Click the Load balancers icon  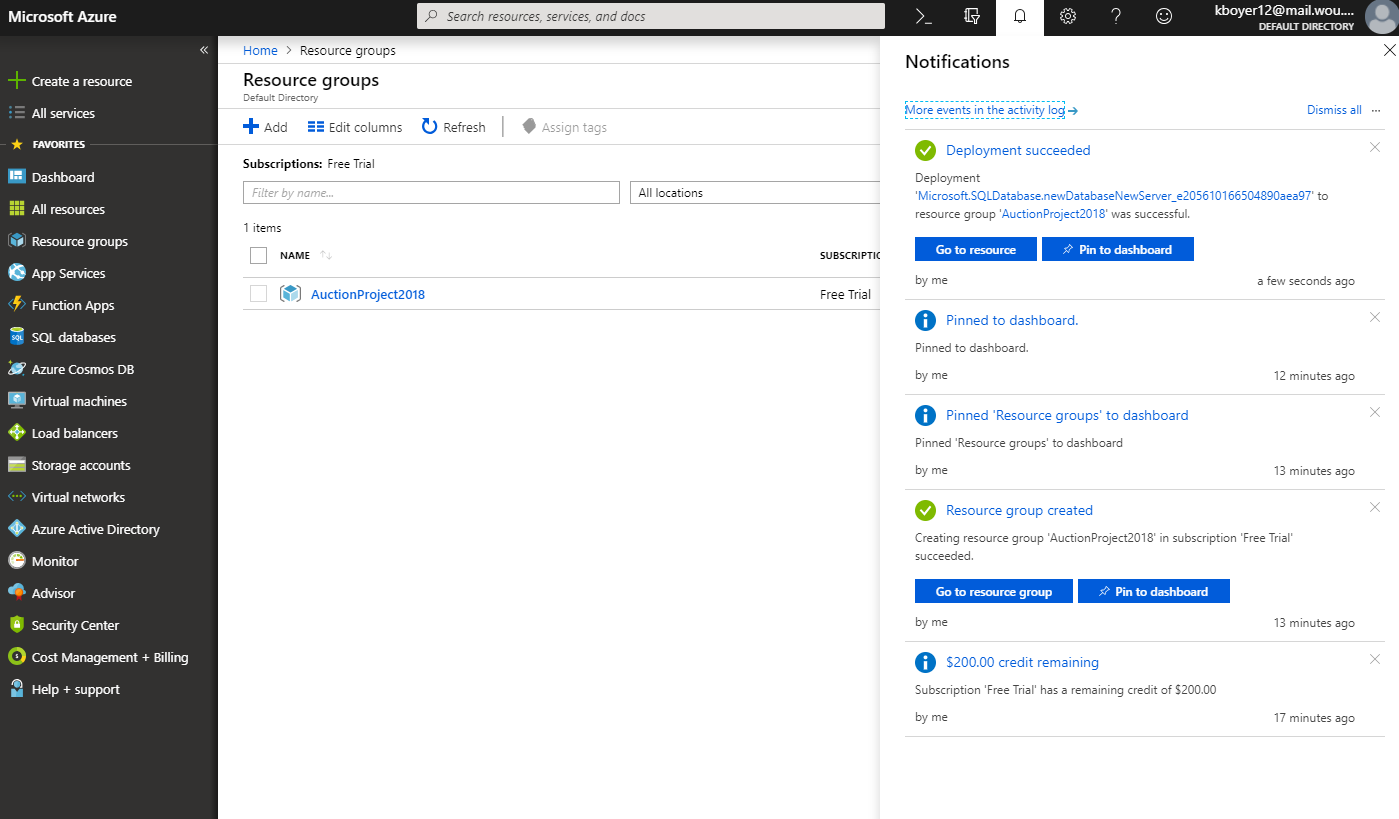16,433
